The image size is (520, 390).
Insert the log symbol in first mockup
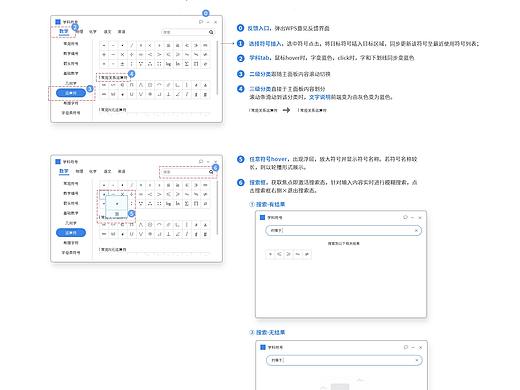point(168,64)
